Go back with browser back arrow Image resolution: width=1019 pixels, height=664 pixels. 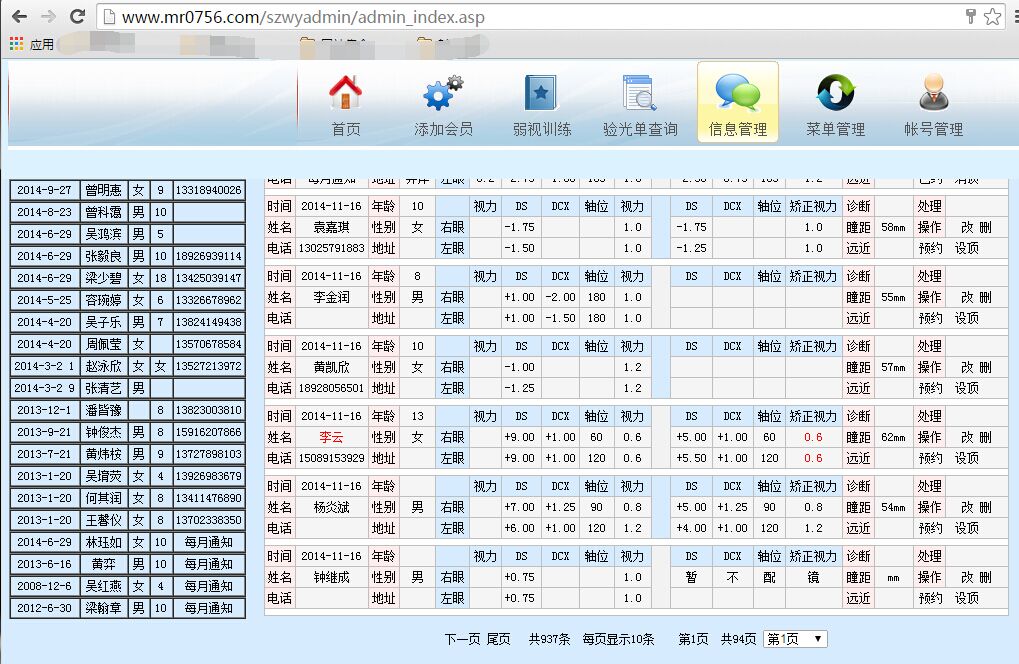(19, 16)
